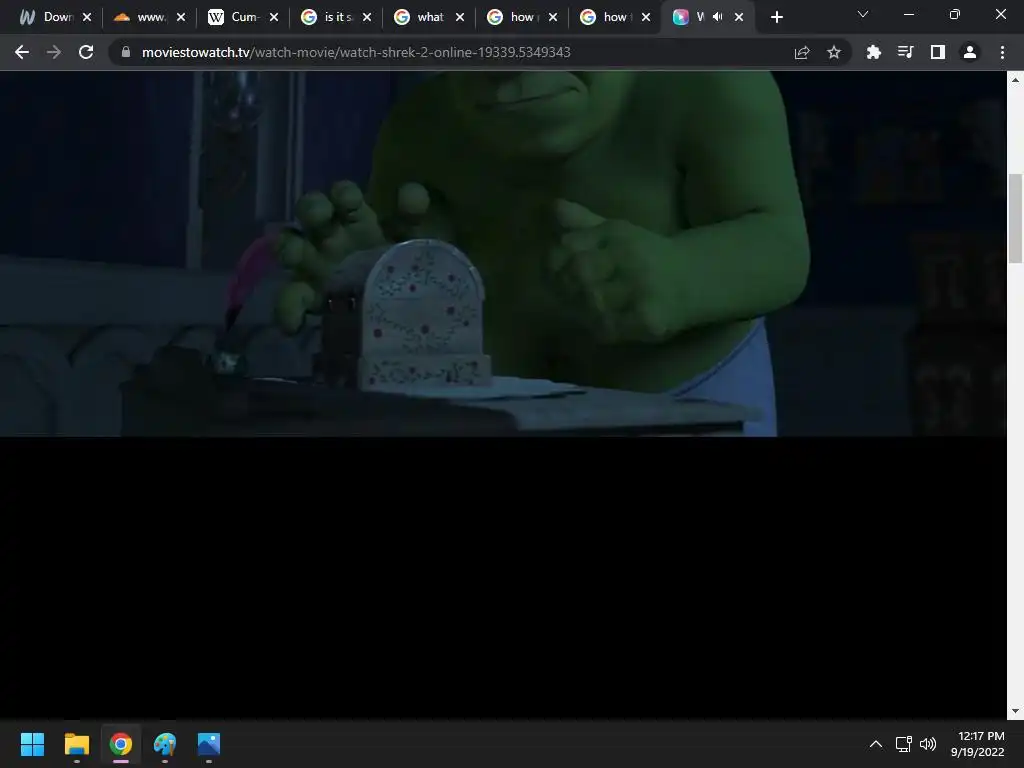The image size is (1024, 768).
Task: Click the page scrollbar thumb
Action: (x=1015, y=218)
